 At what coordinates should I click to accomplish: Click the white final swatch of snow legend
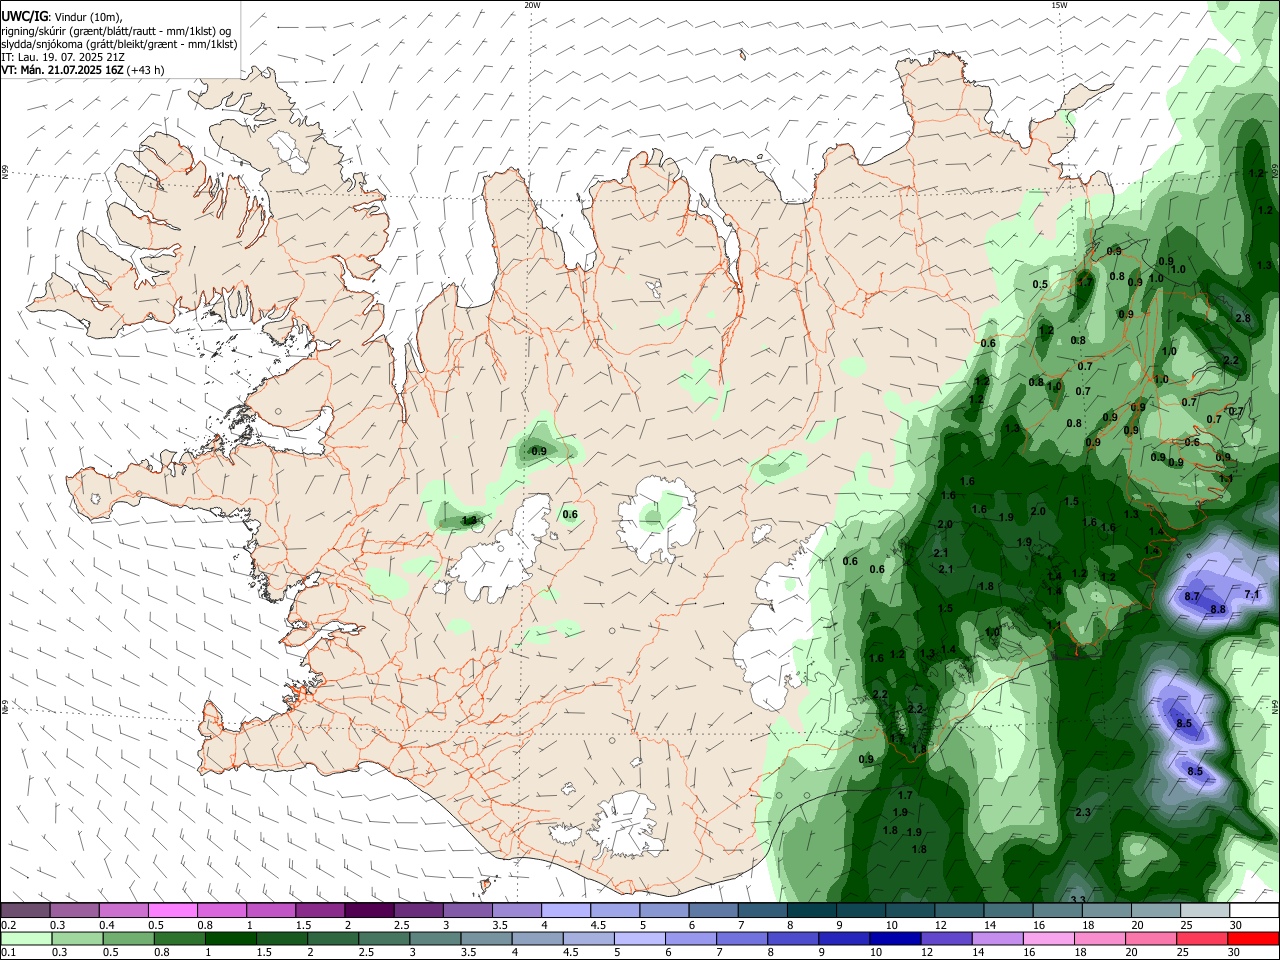click(x=1254, y=910)
